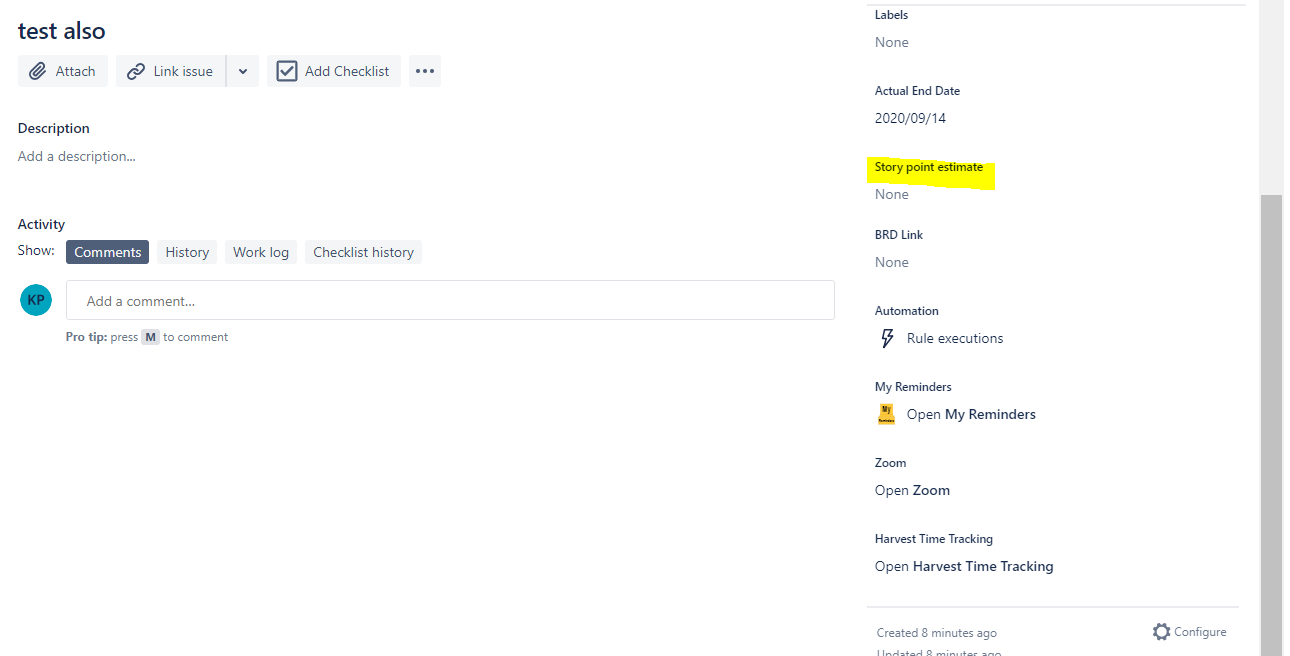Click the lightning bolt Automation icon
The image size is (1290, 656).
click(x=887, y=338)
